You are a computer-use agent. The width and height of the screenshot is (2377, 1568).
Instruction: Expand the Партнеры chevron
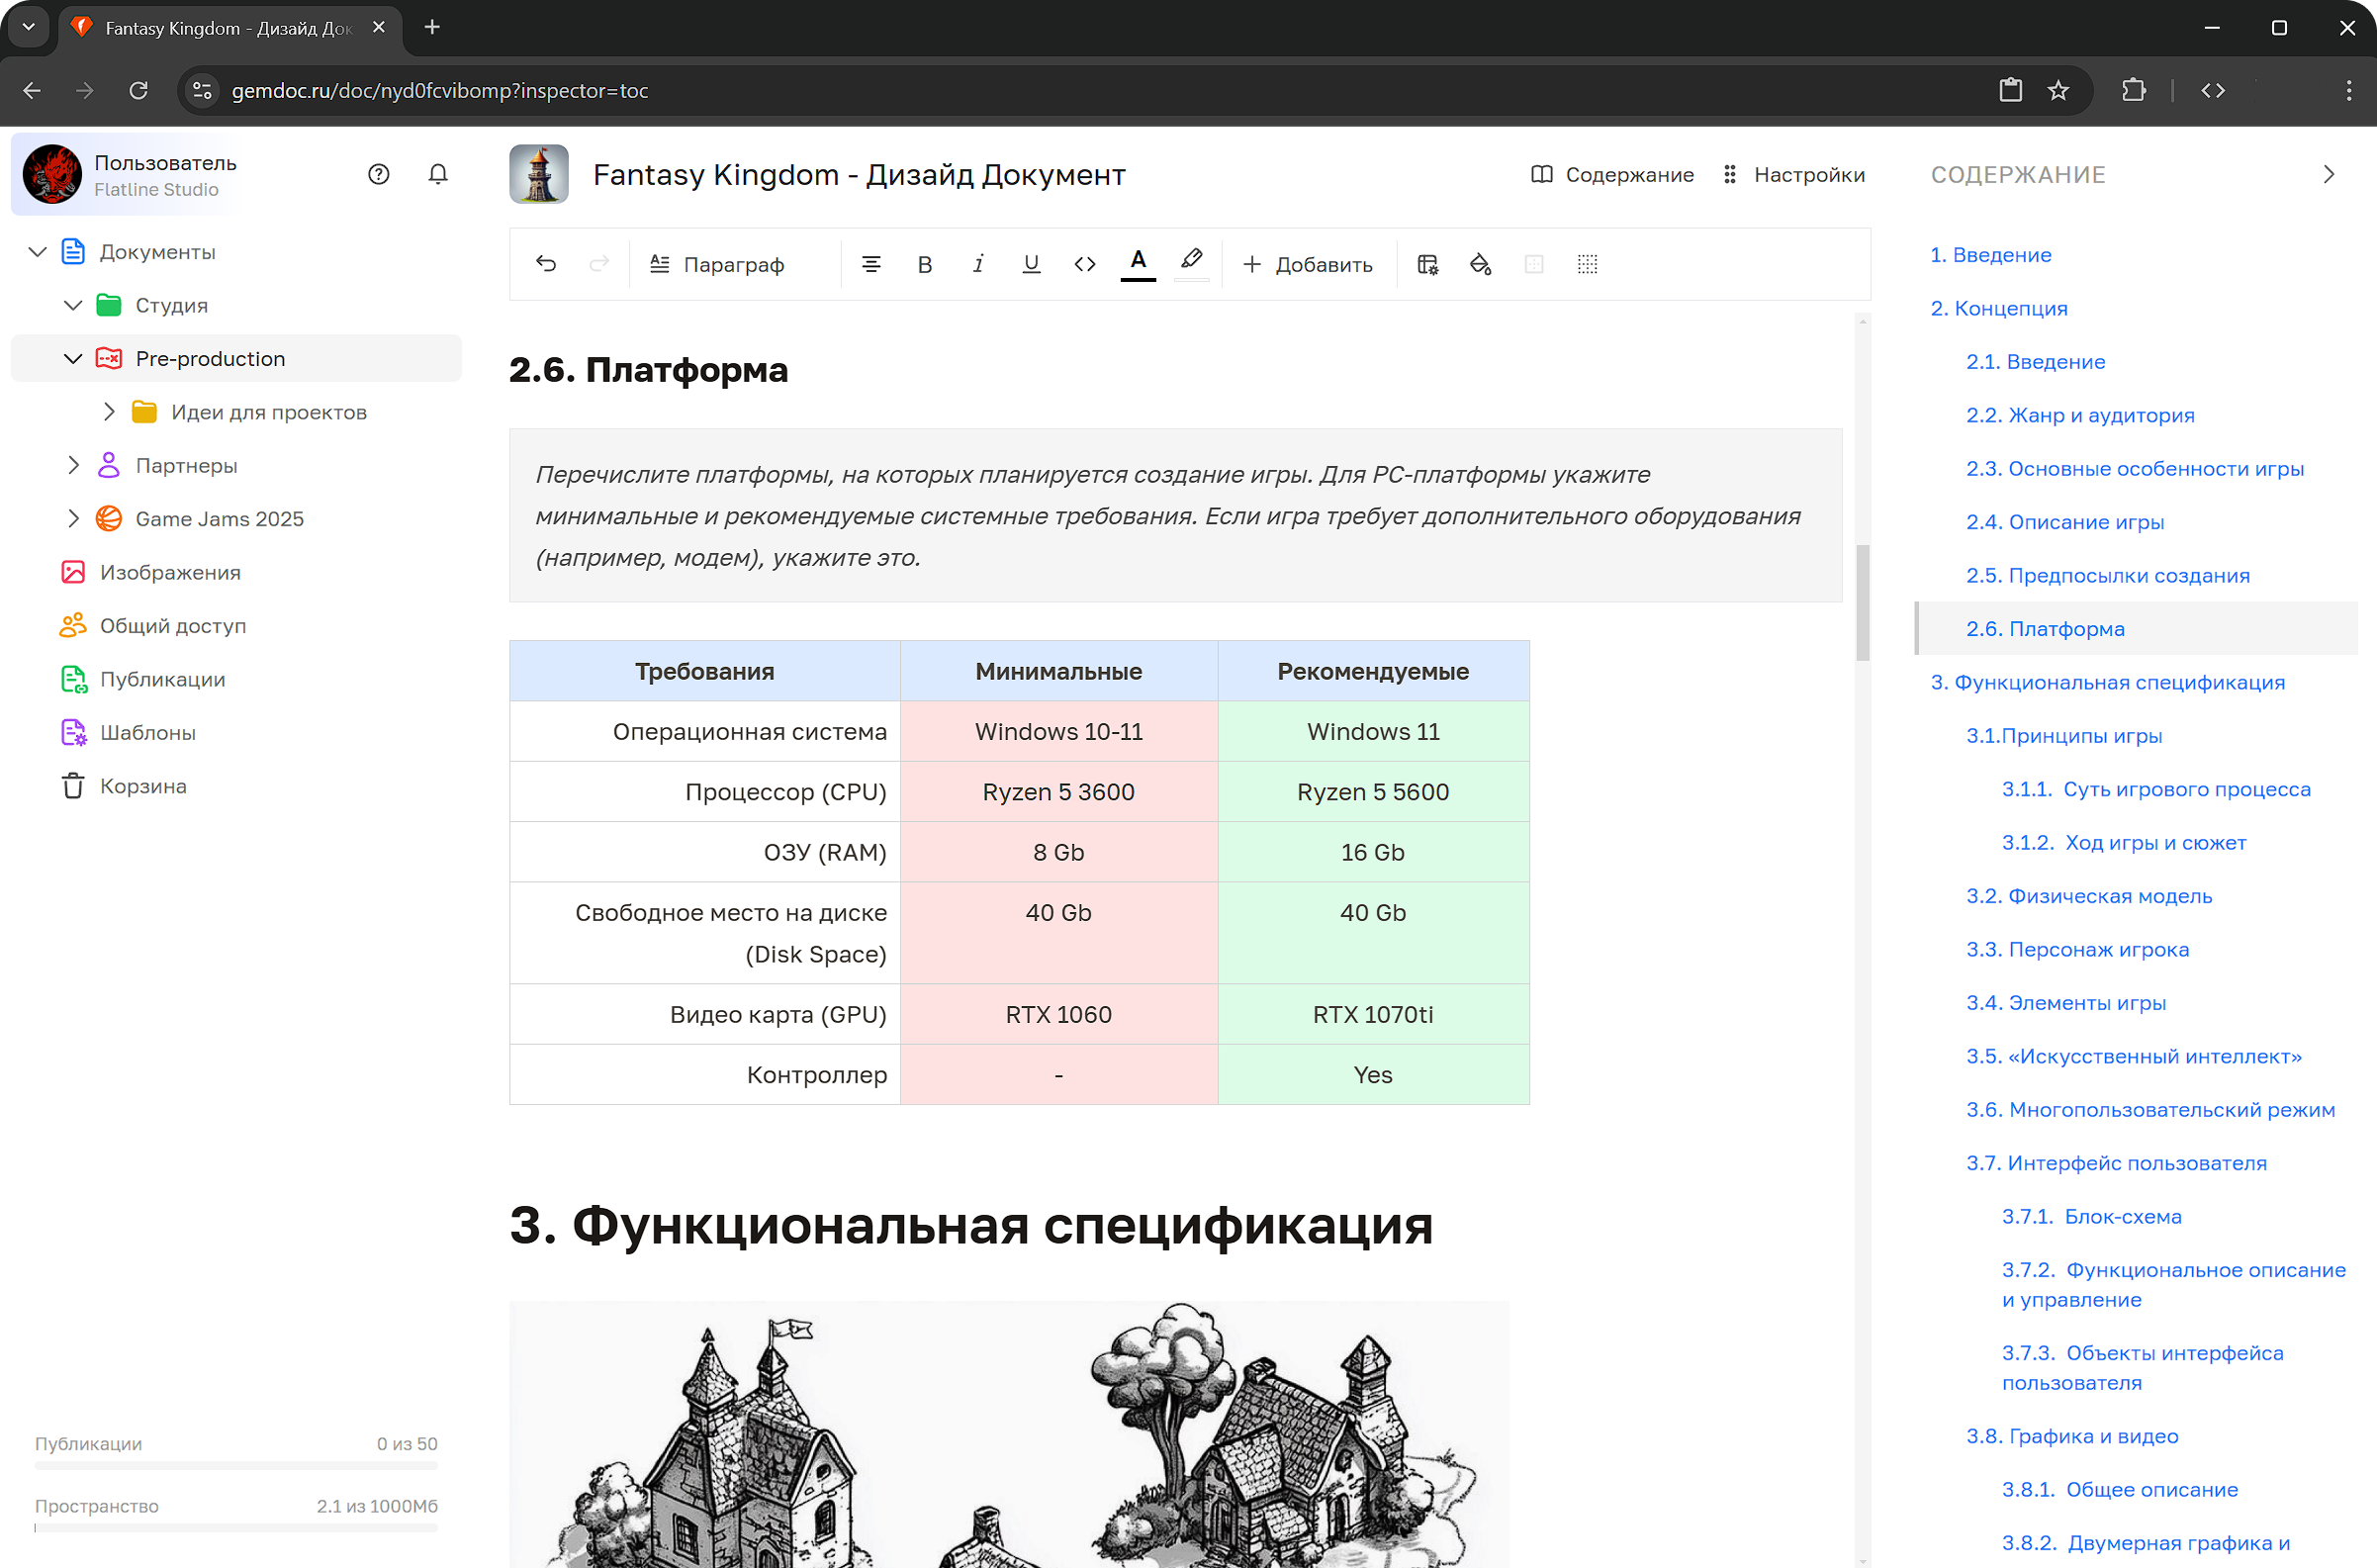click(73, 465)
